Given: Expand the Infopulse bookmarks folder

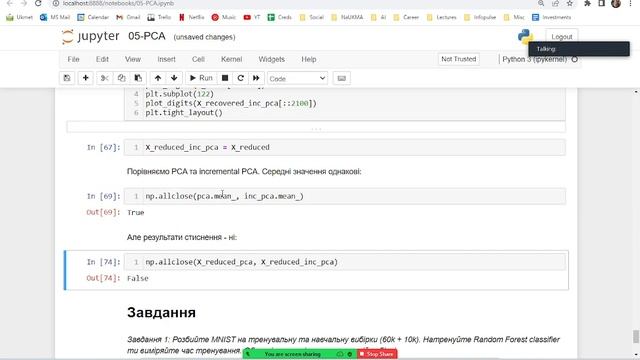Looking at the screenshot, I should 480,17.
